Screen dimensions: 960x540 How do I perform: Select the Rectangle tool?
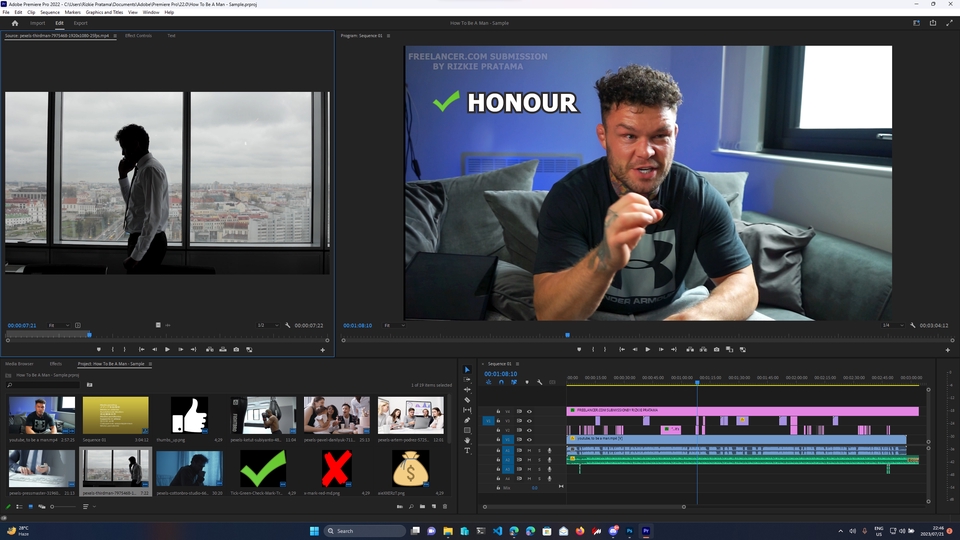pos(467,430)
